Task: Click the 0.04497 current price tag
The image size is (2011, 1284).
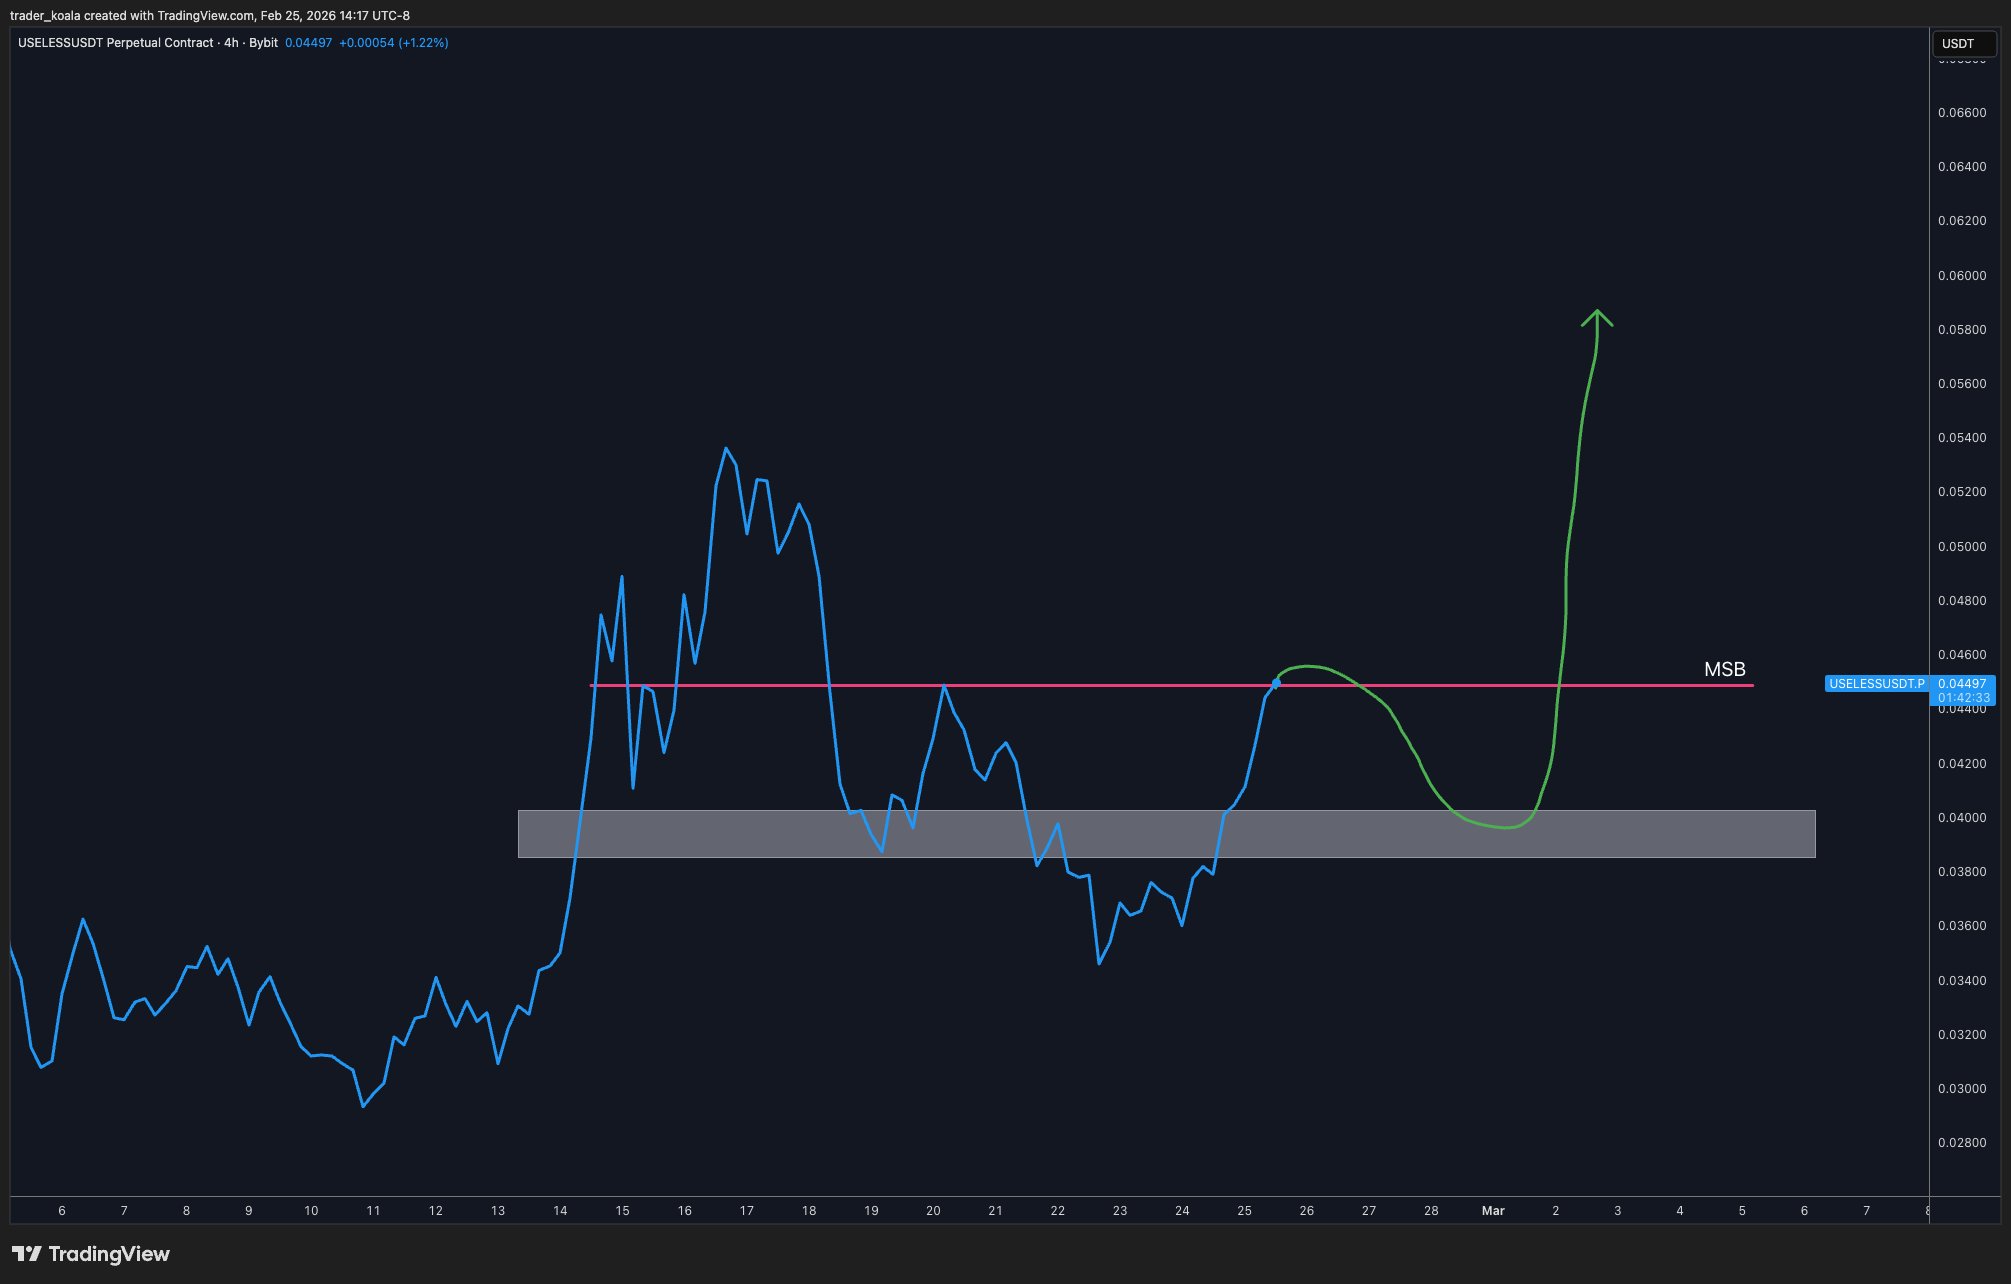Action: (1961, 684)
